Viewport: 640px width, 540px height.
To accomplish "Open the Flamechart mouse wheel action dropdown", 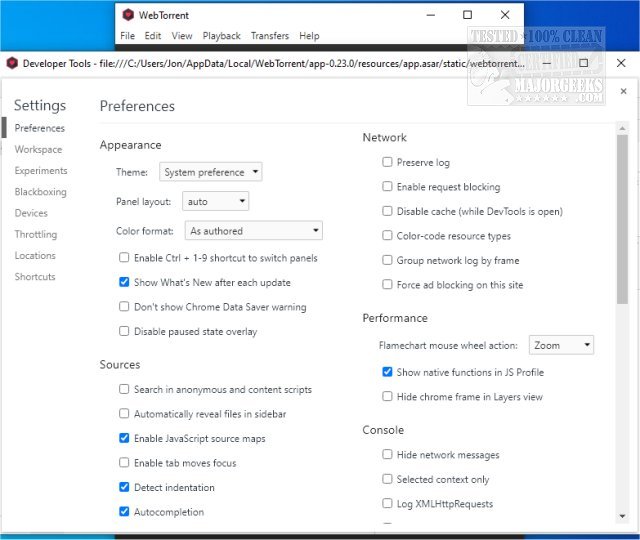I will tap(561, 345).
